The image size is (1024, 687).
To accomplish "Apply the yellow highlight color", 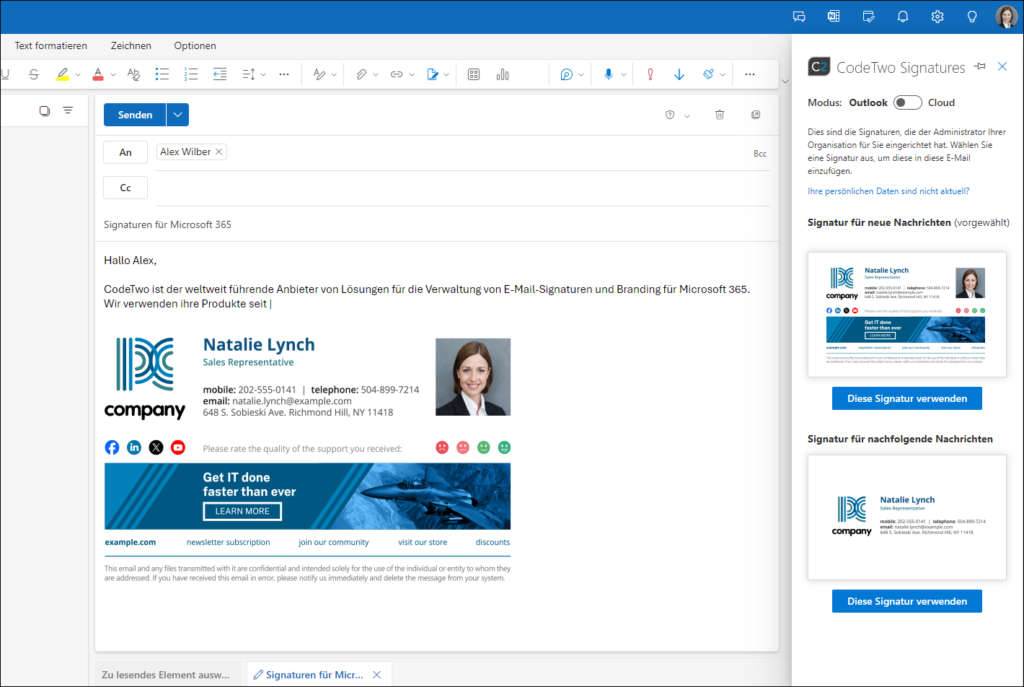I will [63, 74].
